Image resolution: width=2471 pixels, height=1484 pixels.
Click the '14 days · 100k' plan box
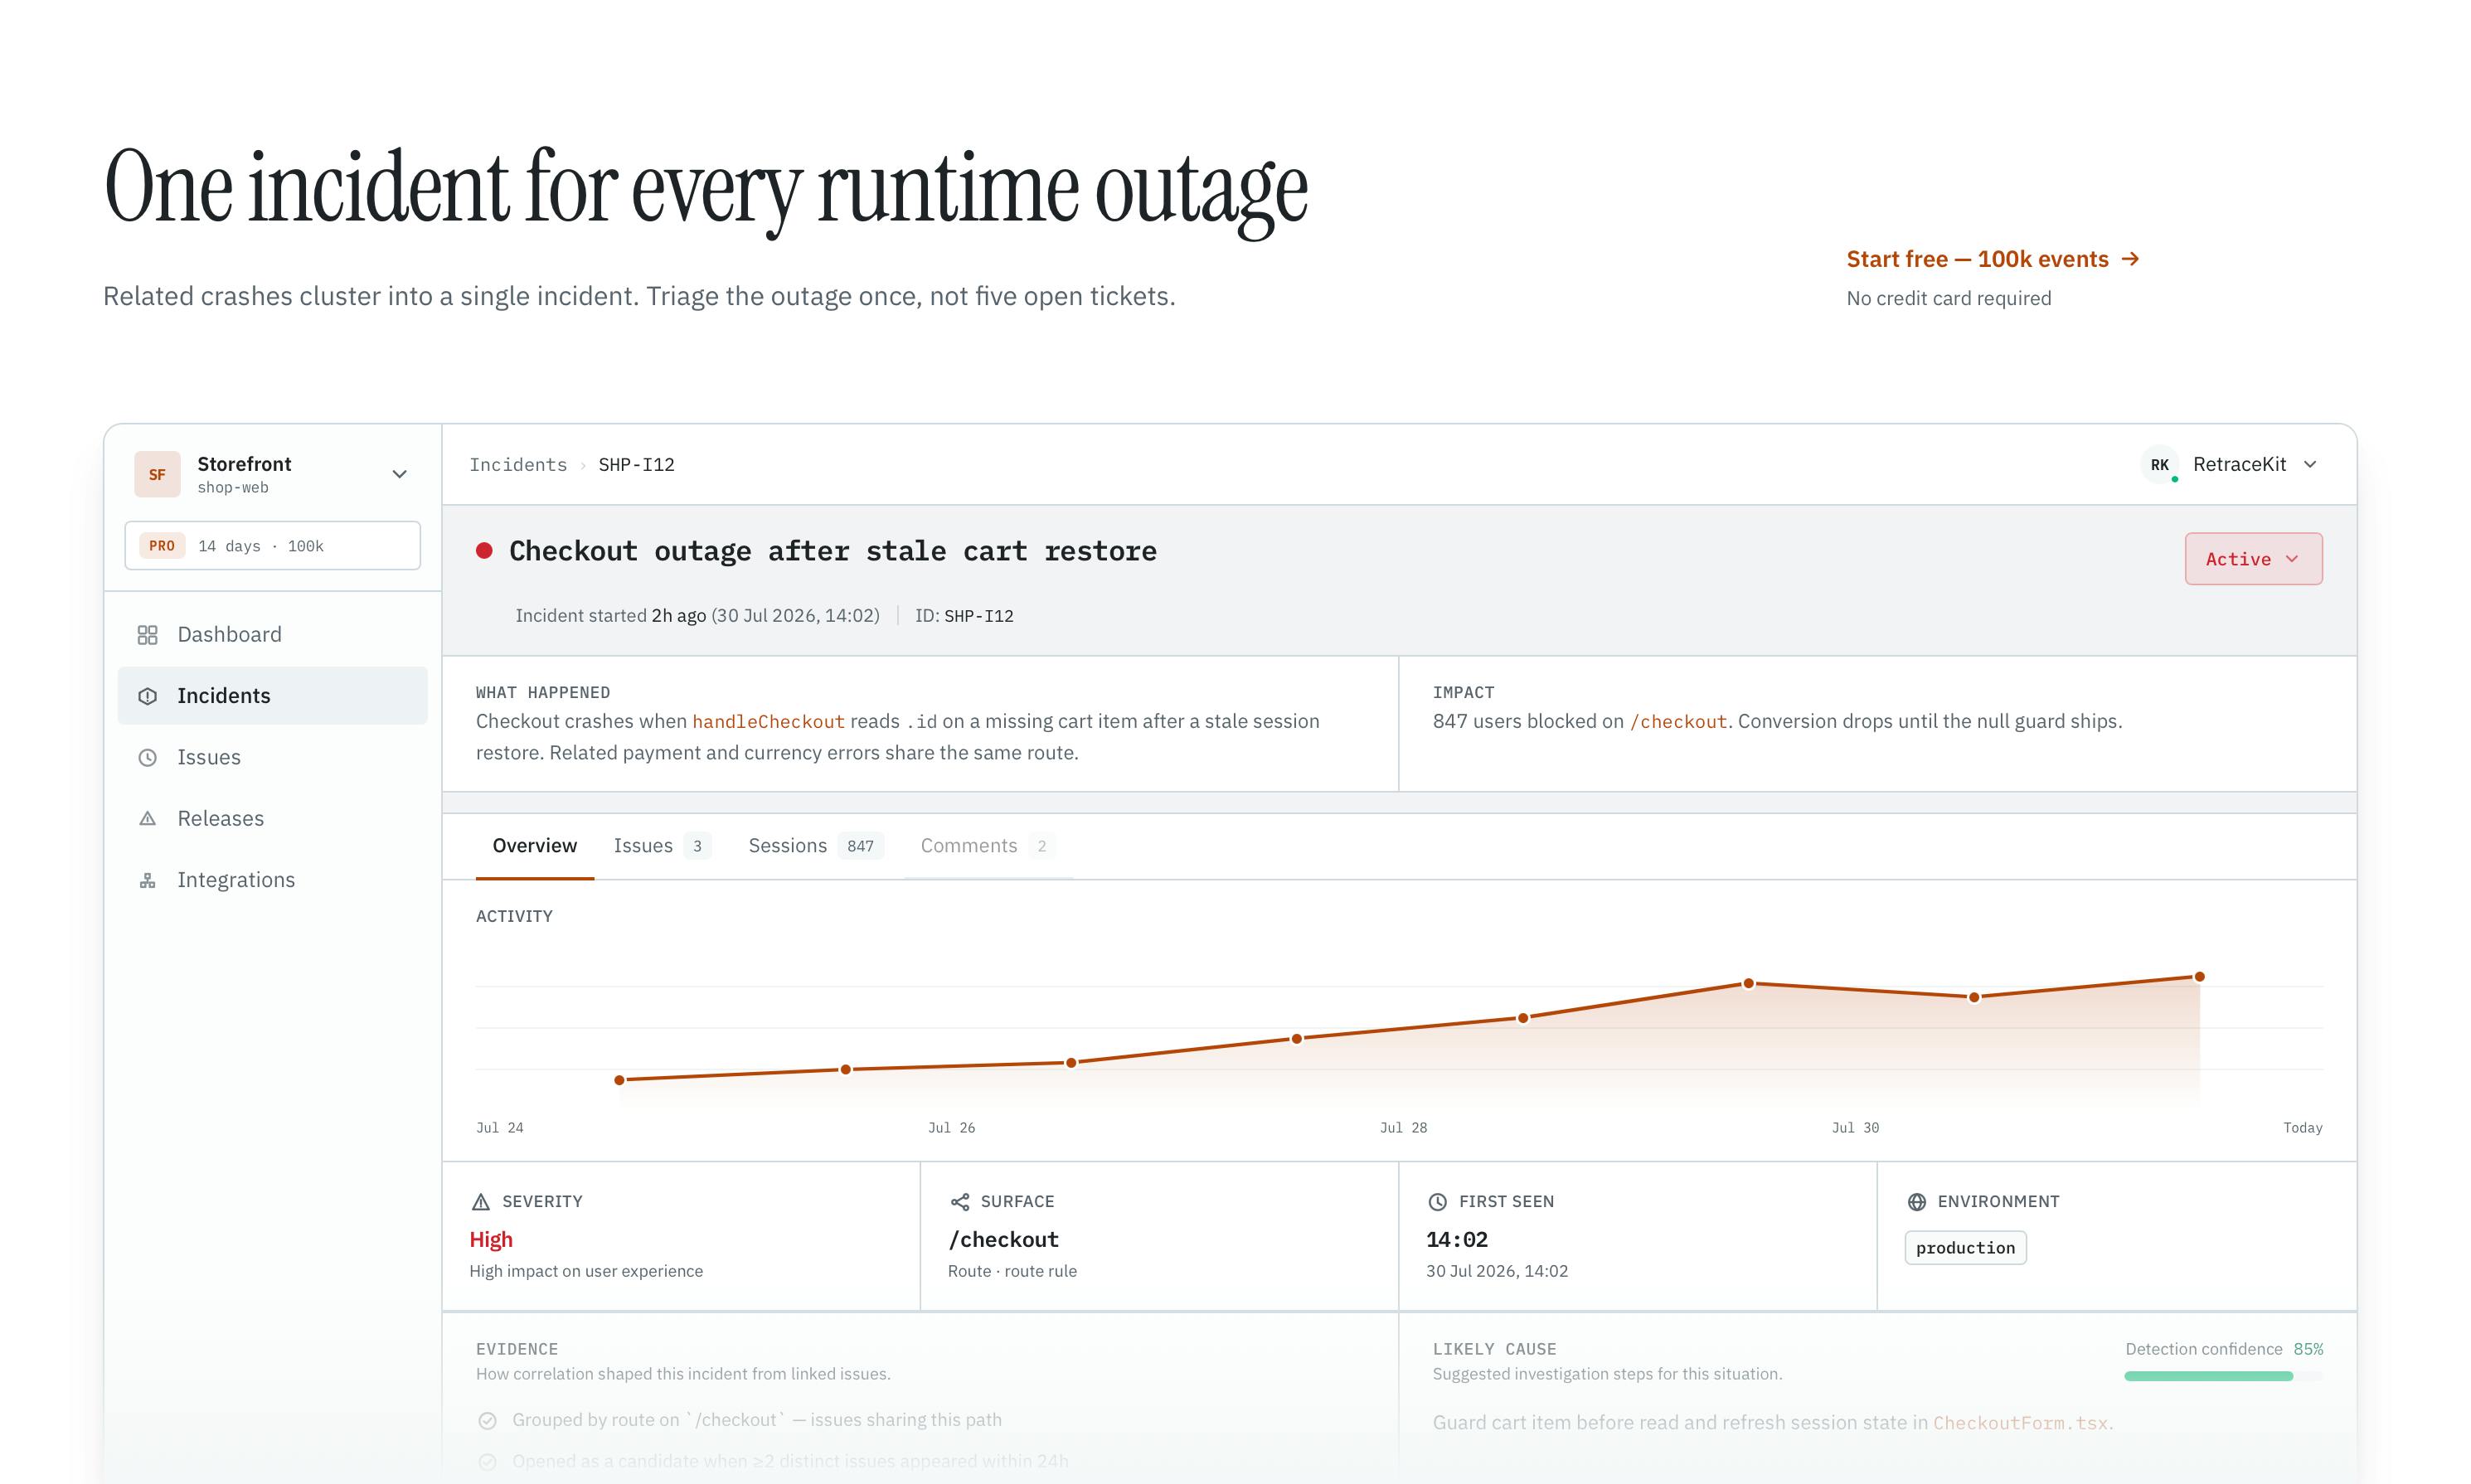coord(272,546)
